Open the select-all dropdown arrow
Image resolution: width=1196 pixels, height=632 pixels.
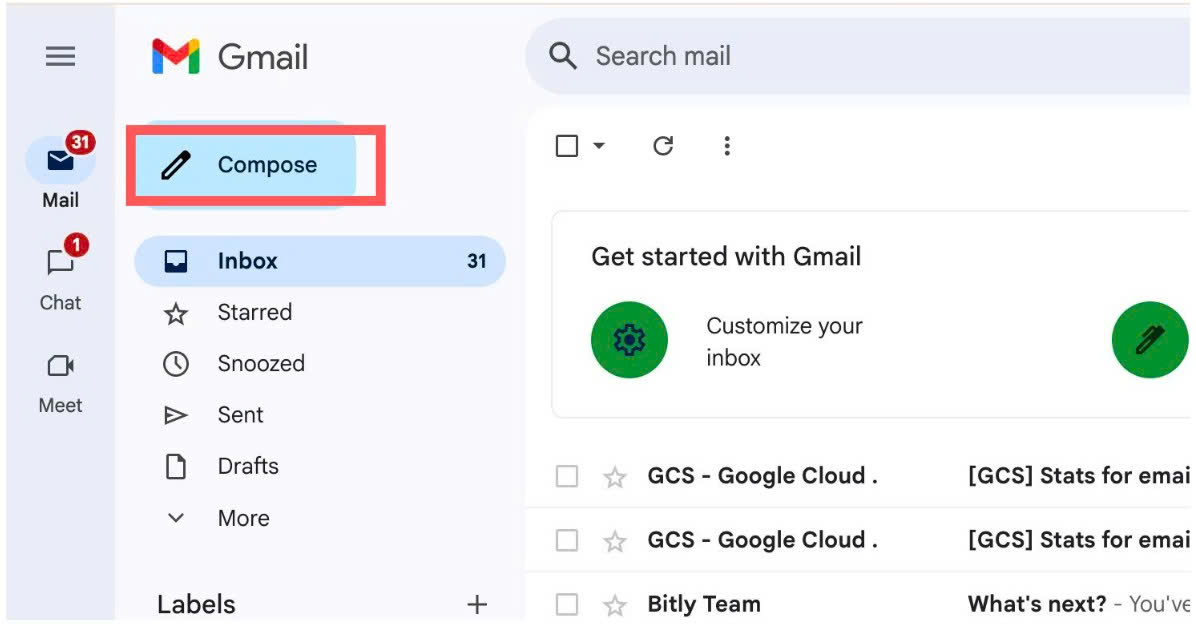(x=599, y=146)
